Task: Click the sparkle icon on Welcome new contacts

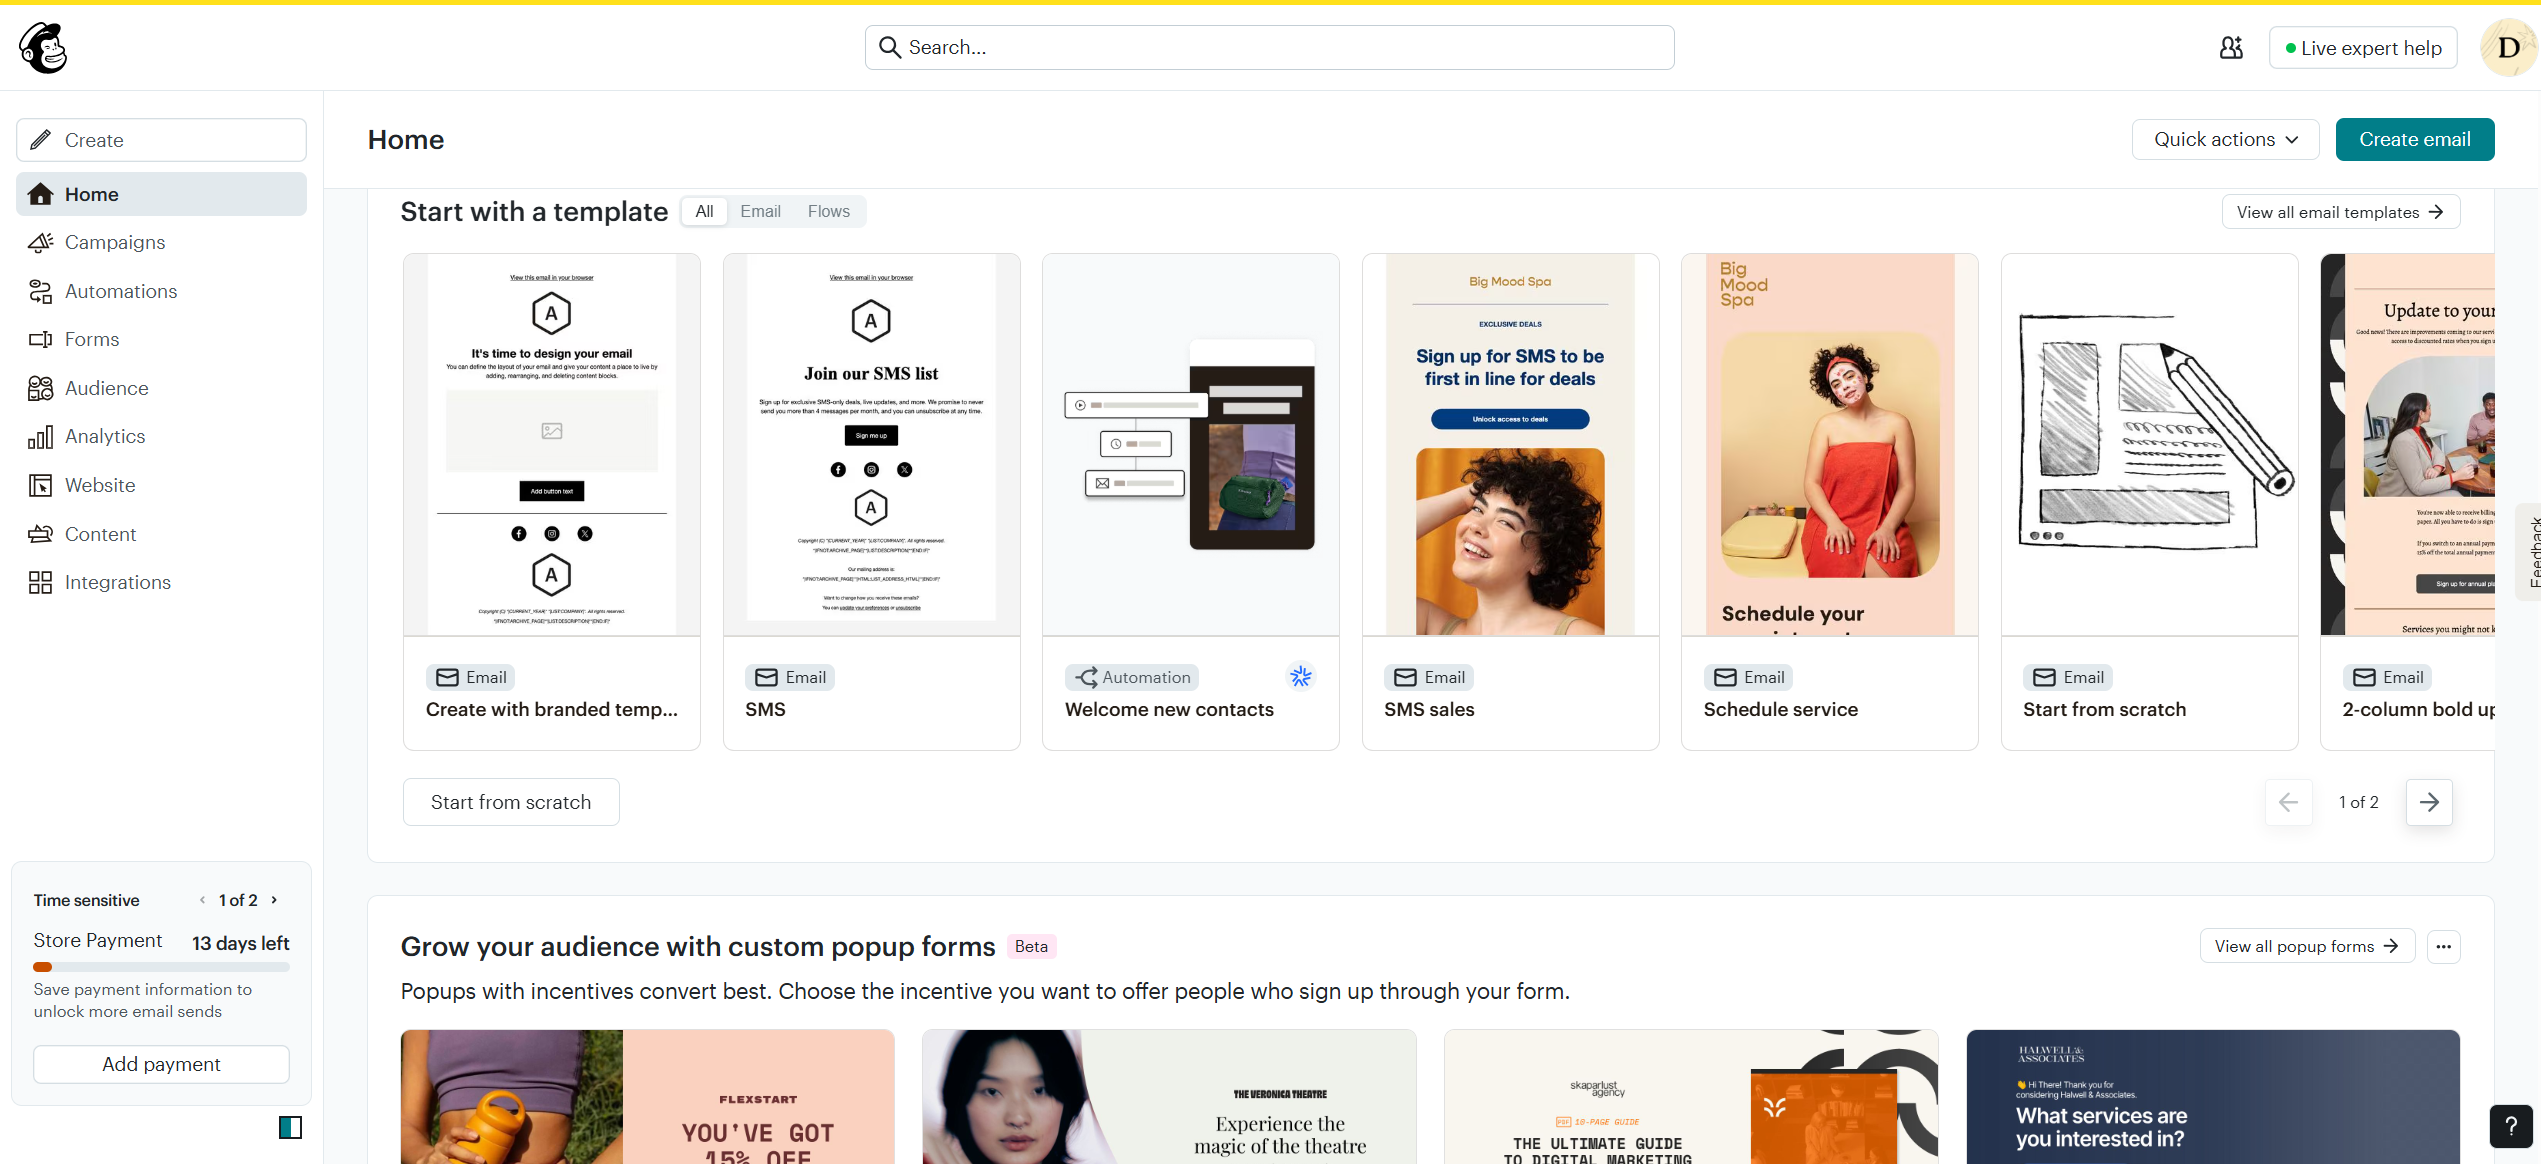Action: 1300,677
